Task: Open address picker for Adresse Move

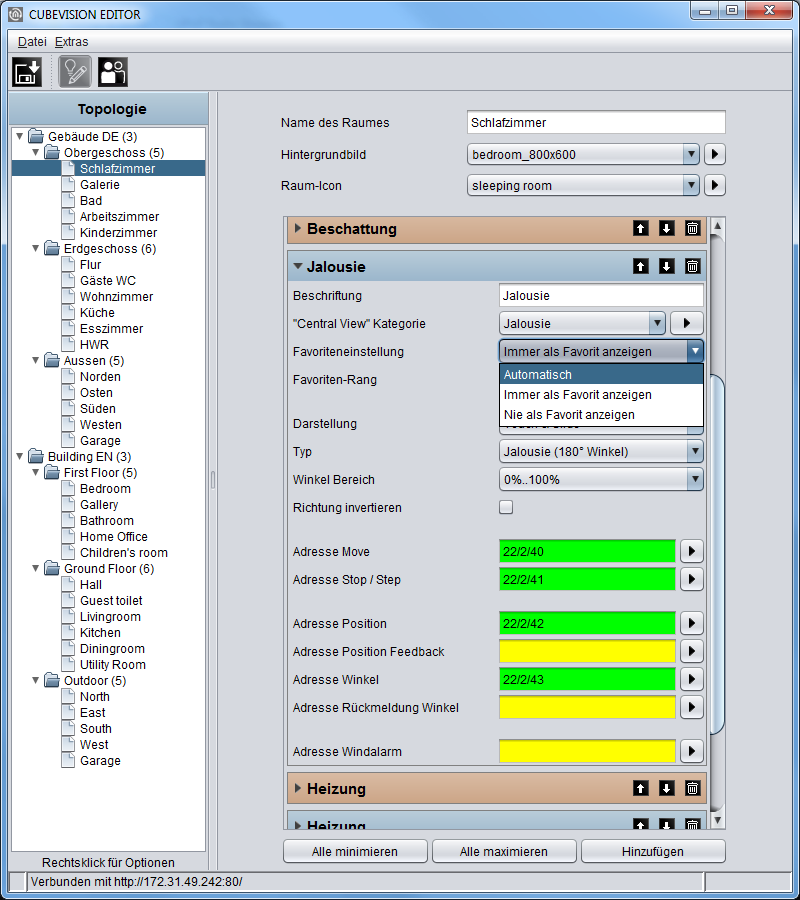Action: tap(692, 551)
